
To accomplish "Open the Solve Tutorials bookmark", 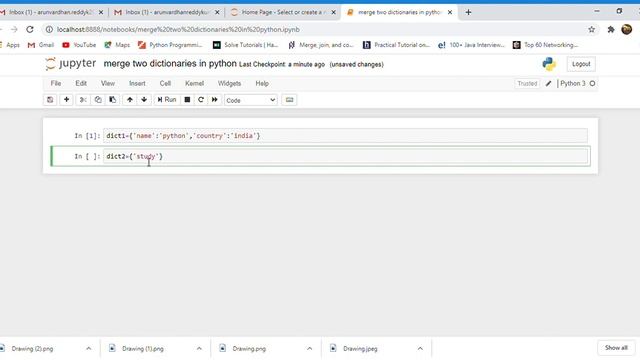I will (x=246, y=45).
